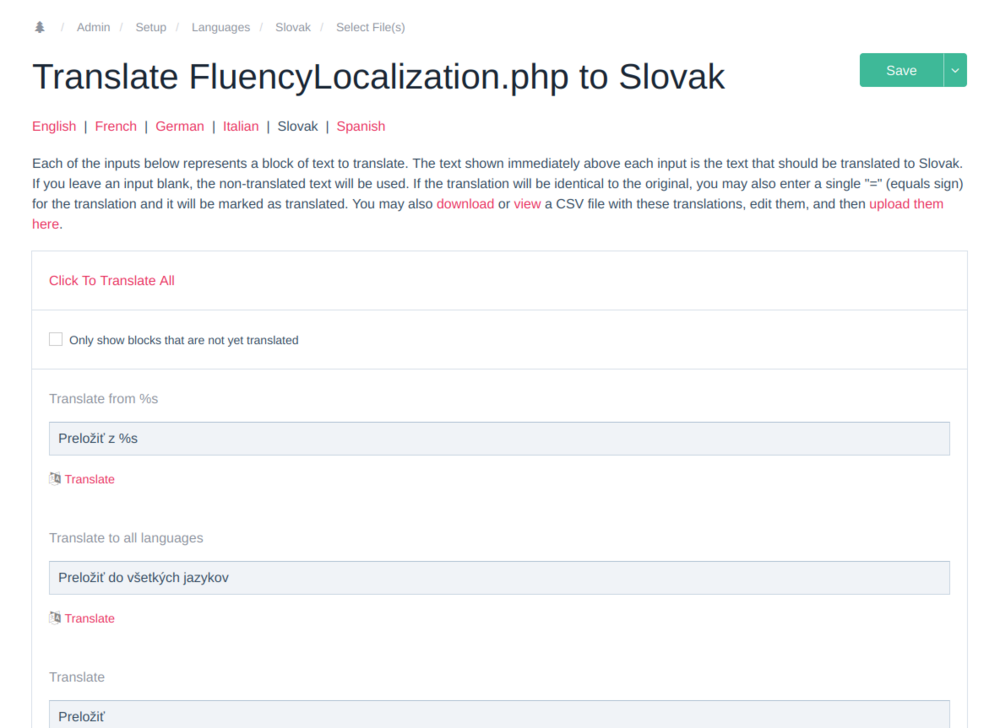Choose the Italian language link
The height and width of the screenshot is (728, 1000).
(241, 126)
